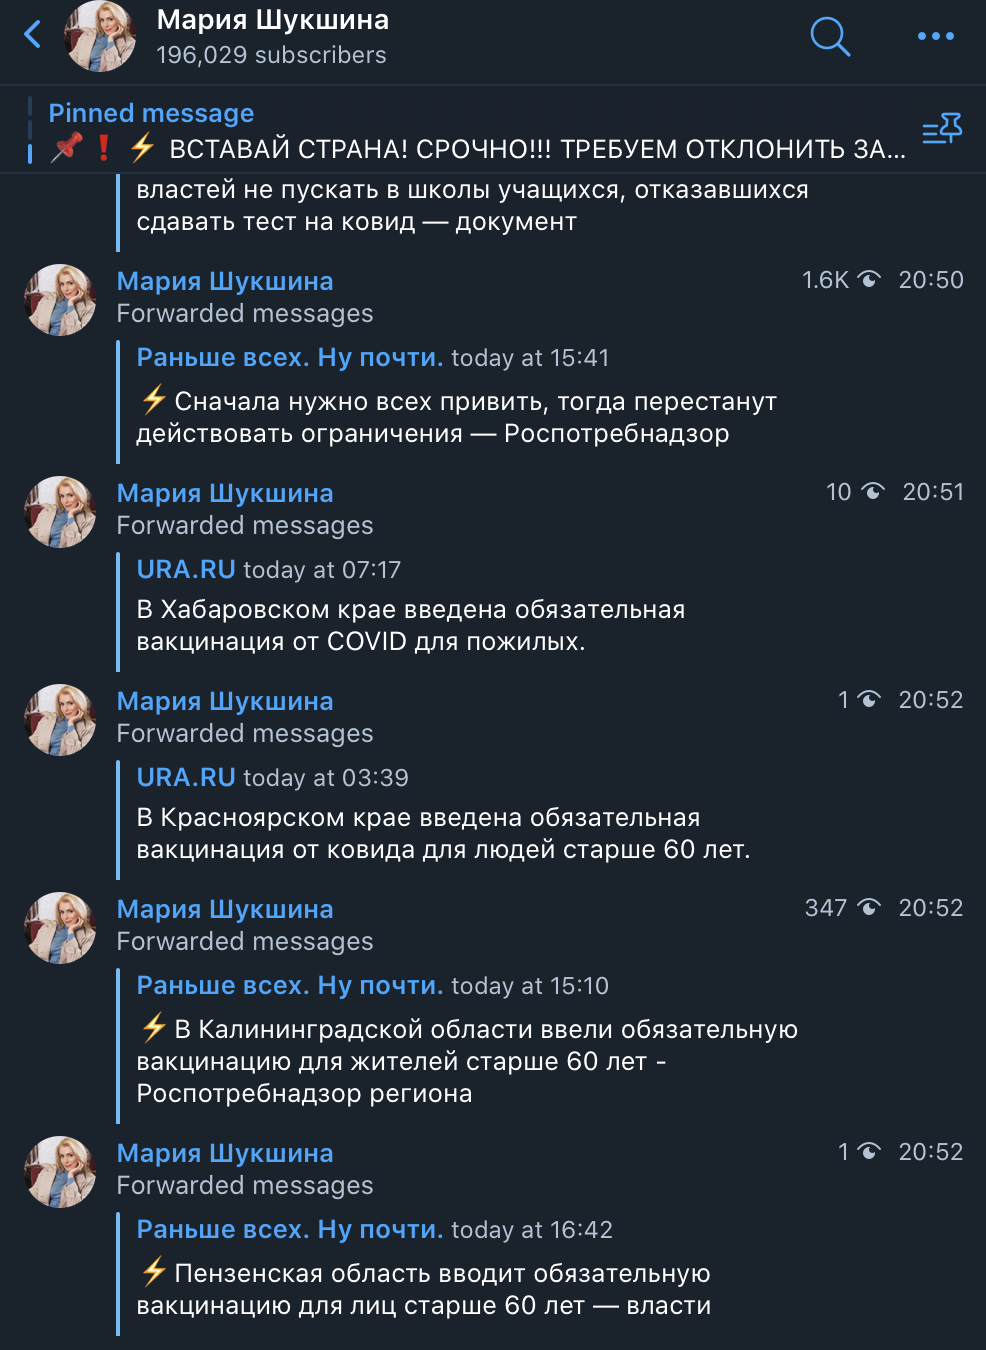The height and width of the screenshot is (1350, 986).
Task: Tap avatar beside the 20:50 message
Action: coord(60,299)
